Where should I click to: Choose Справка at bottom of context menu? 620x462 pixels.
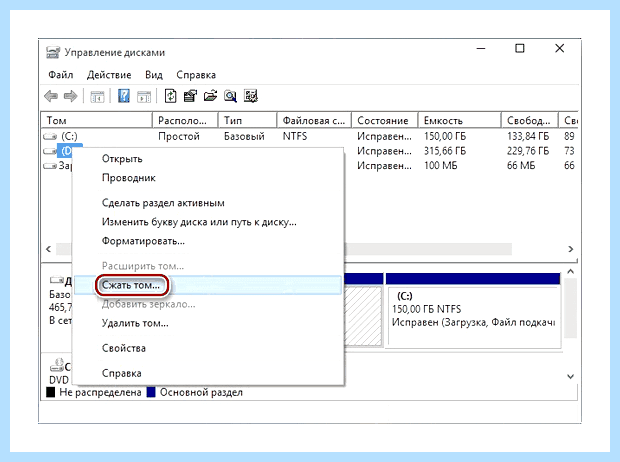click(121, 373)
